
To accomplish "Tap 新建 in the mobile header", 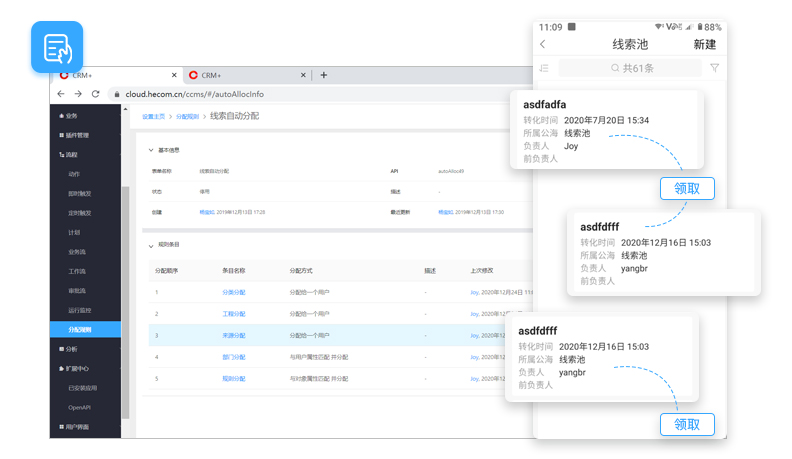I will [704, 44].
